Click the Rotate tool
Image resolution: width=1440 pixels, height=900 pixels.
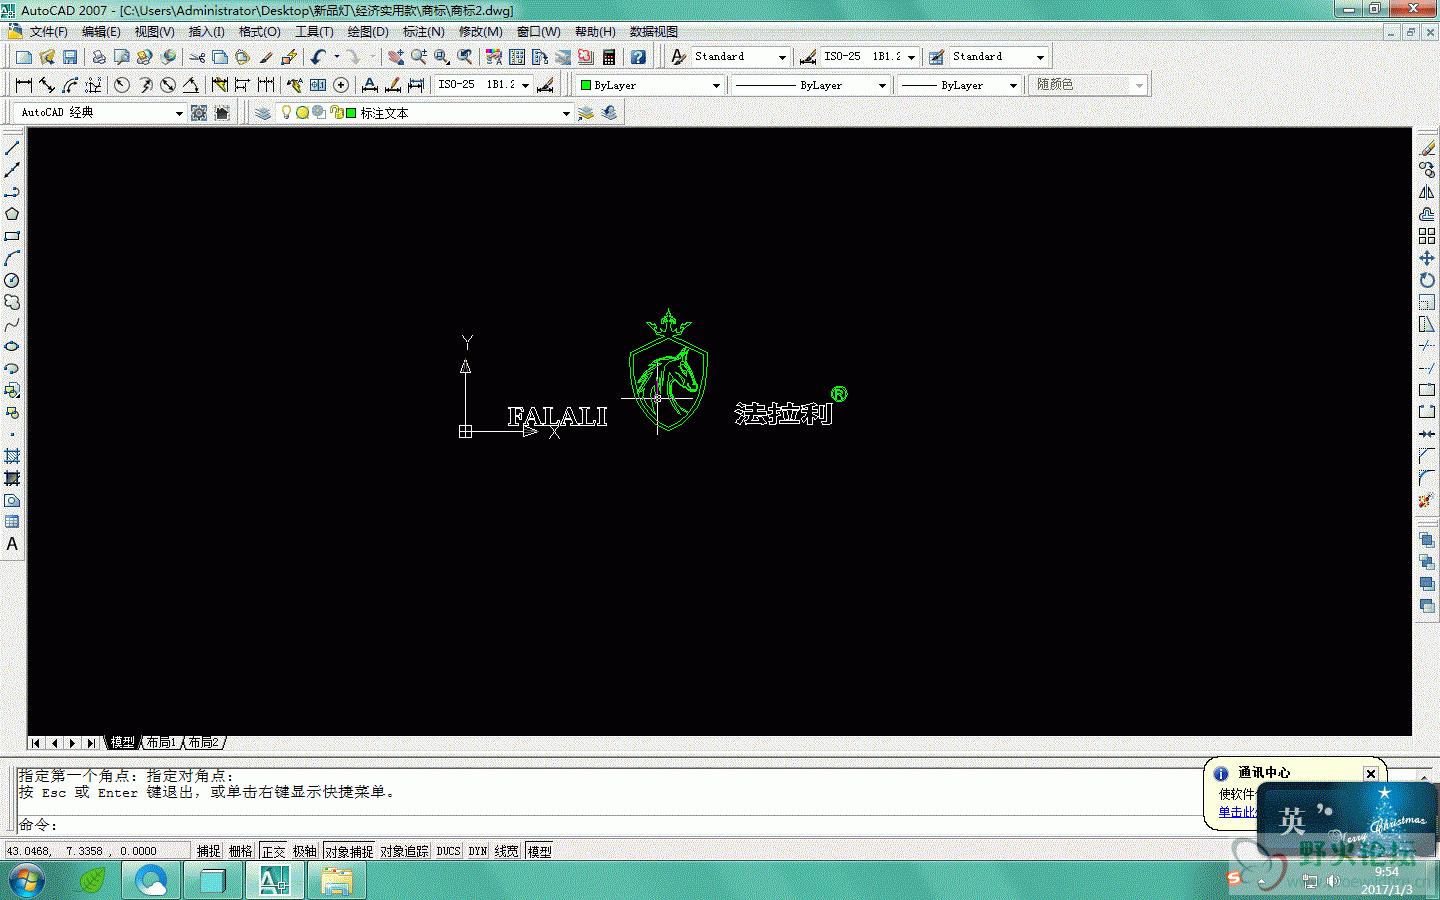[x=1427, y=280]
